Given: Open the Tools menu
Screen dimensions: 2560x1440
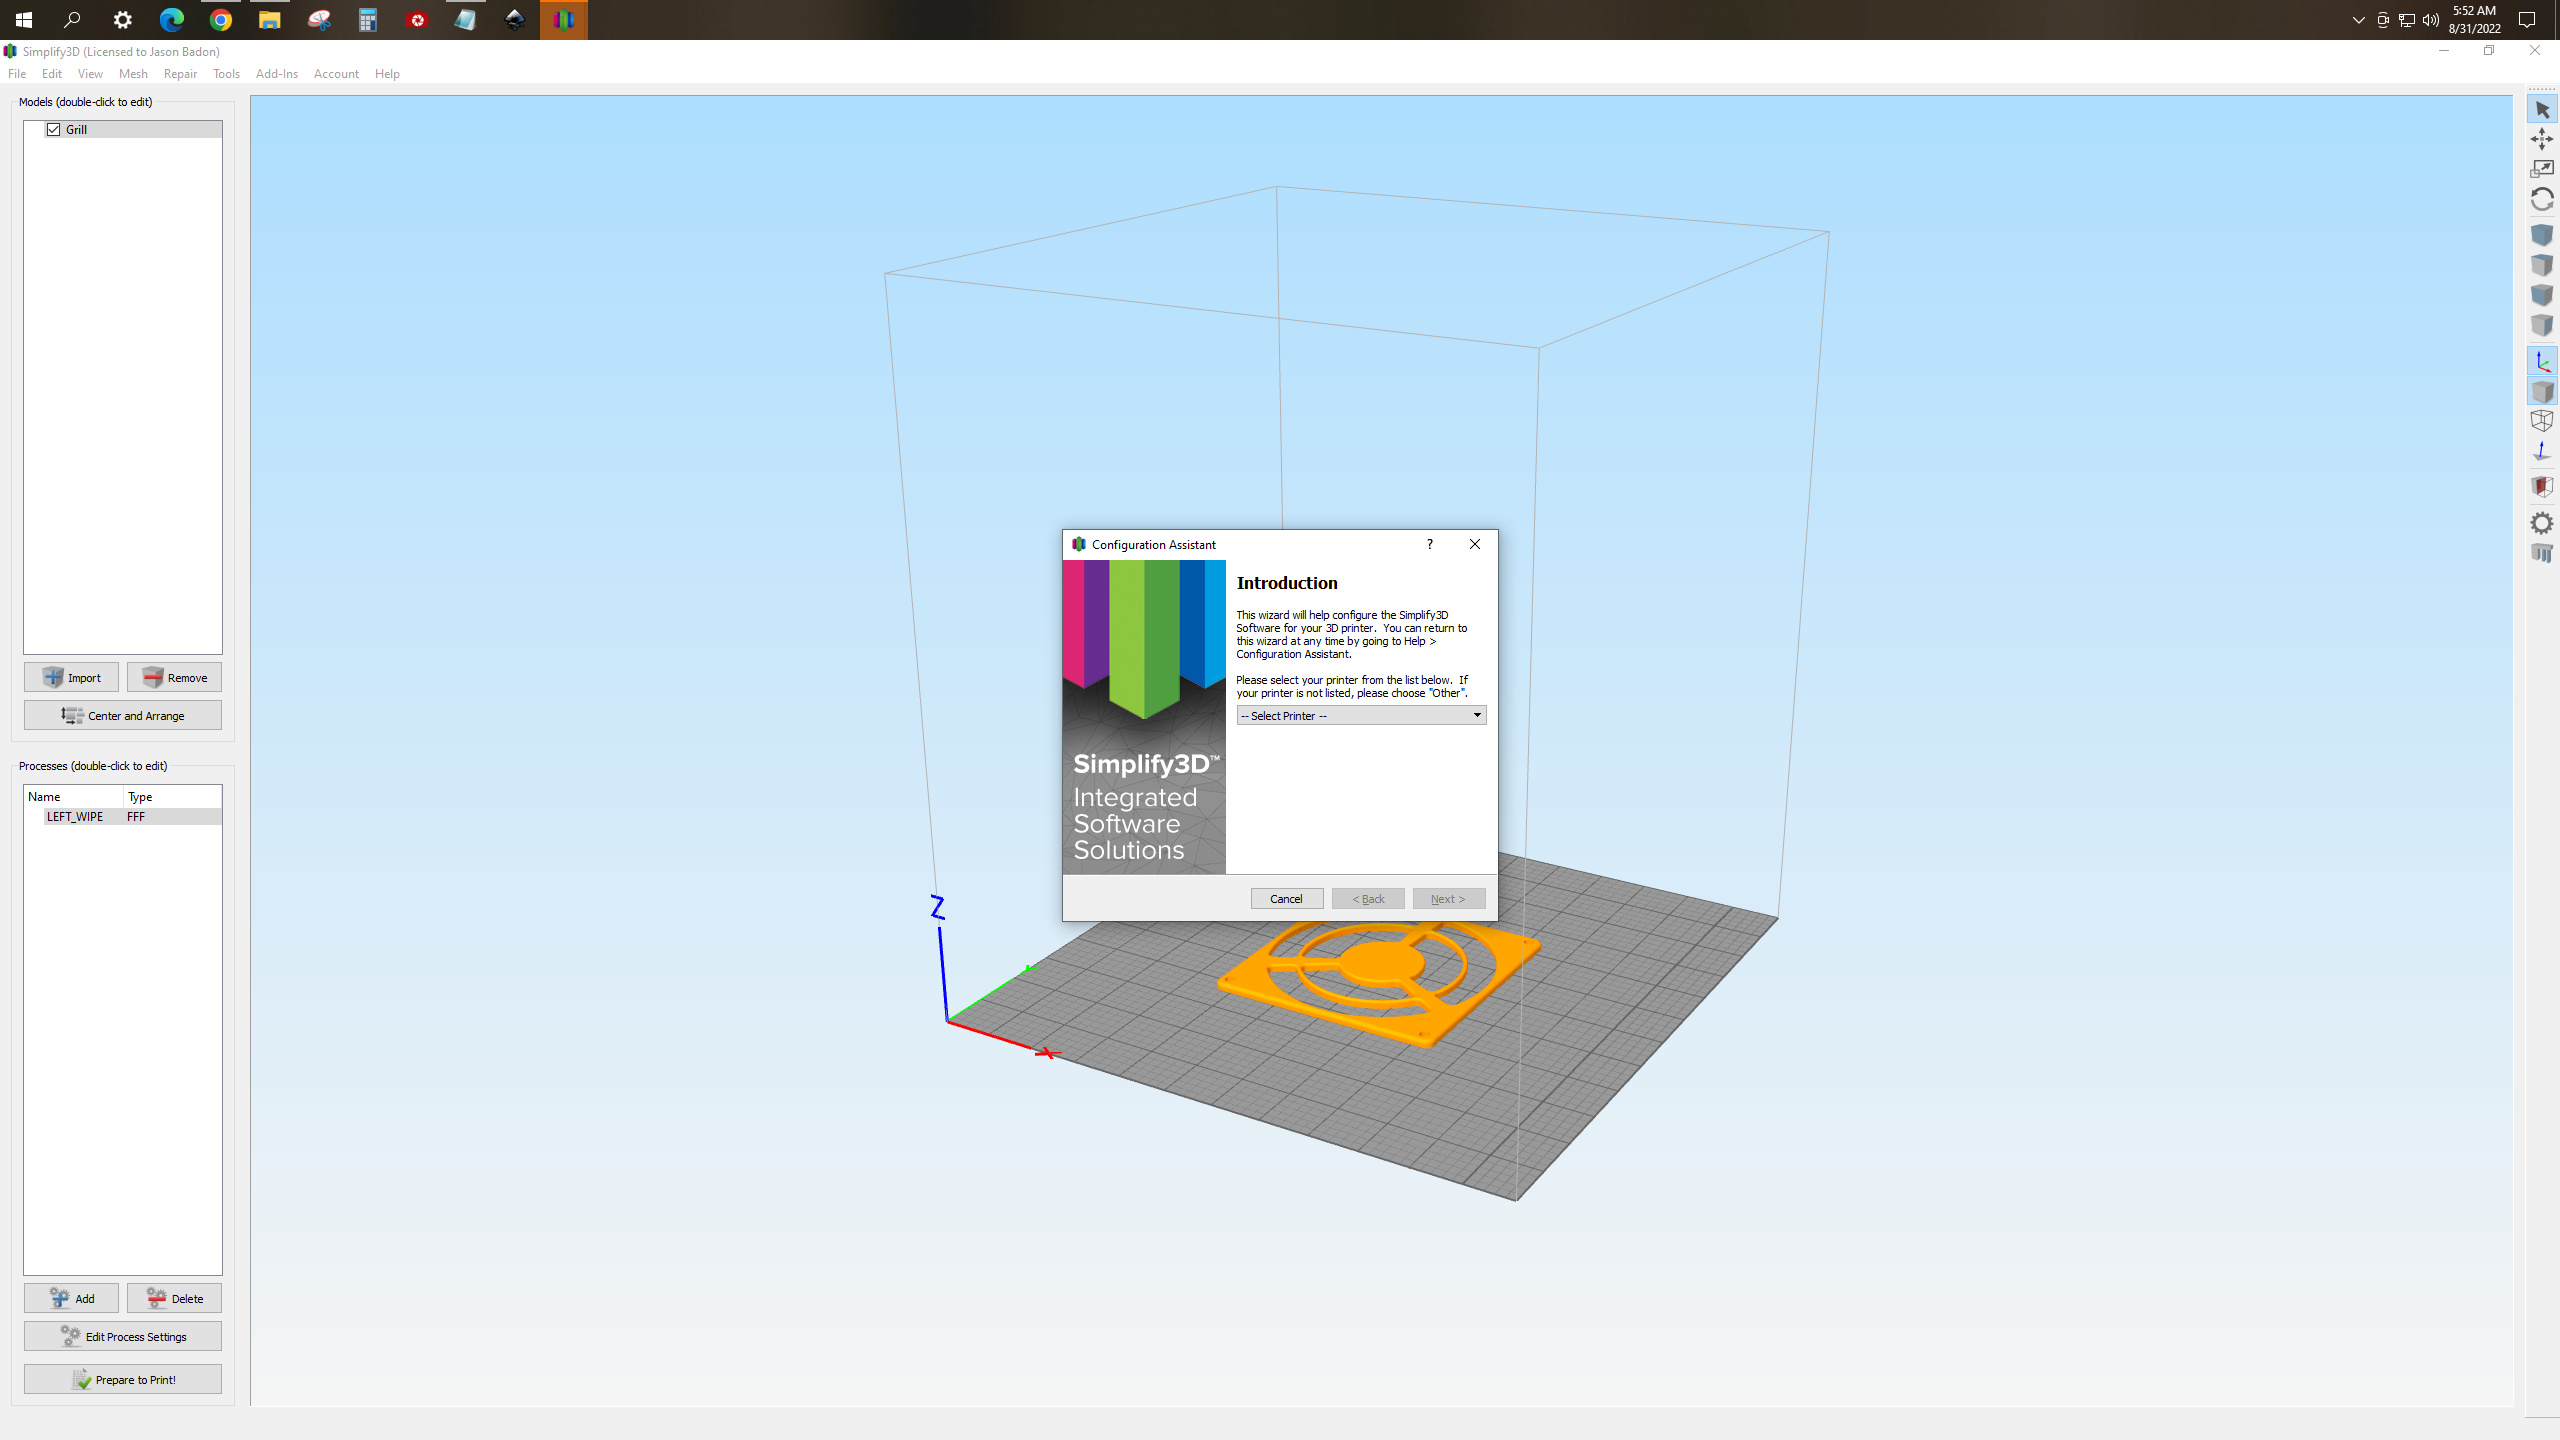Looking at the screenshot, I should click(226, 74).
